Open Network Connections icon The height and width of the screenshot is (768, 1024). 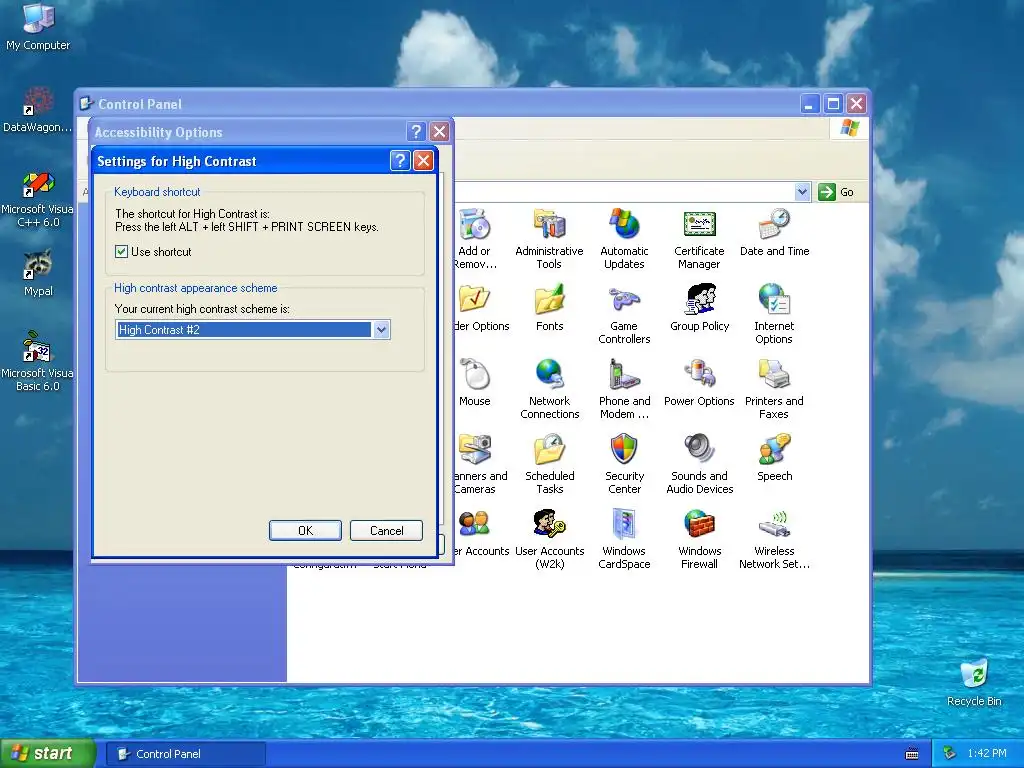pos(549,389)
